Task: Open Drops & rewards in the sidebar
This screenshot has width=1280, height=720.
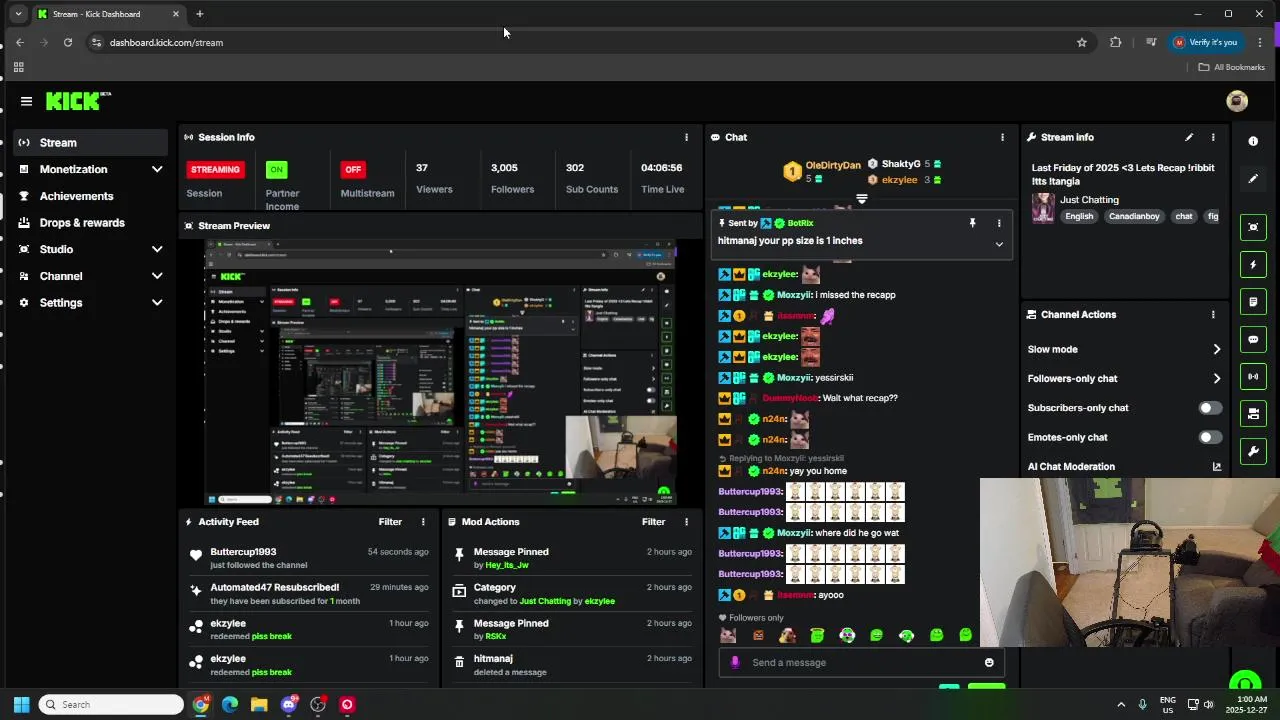Action: pos(90,223)
